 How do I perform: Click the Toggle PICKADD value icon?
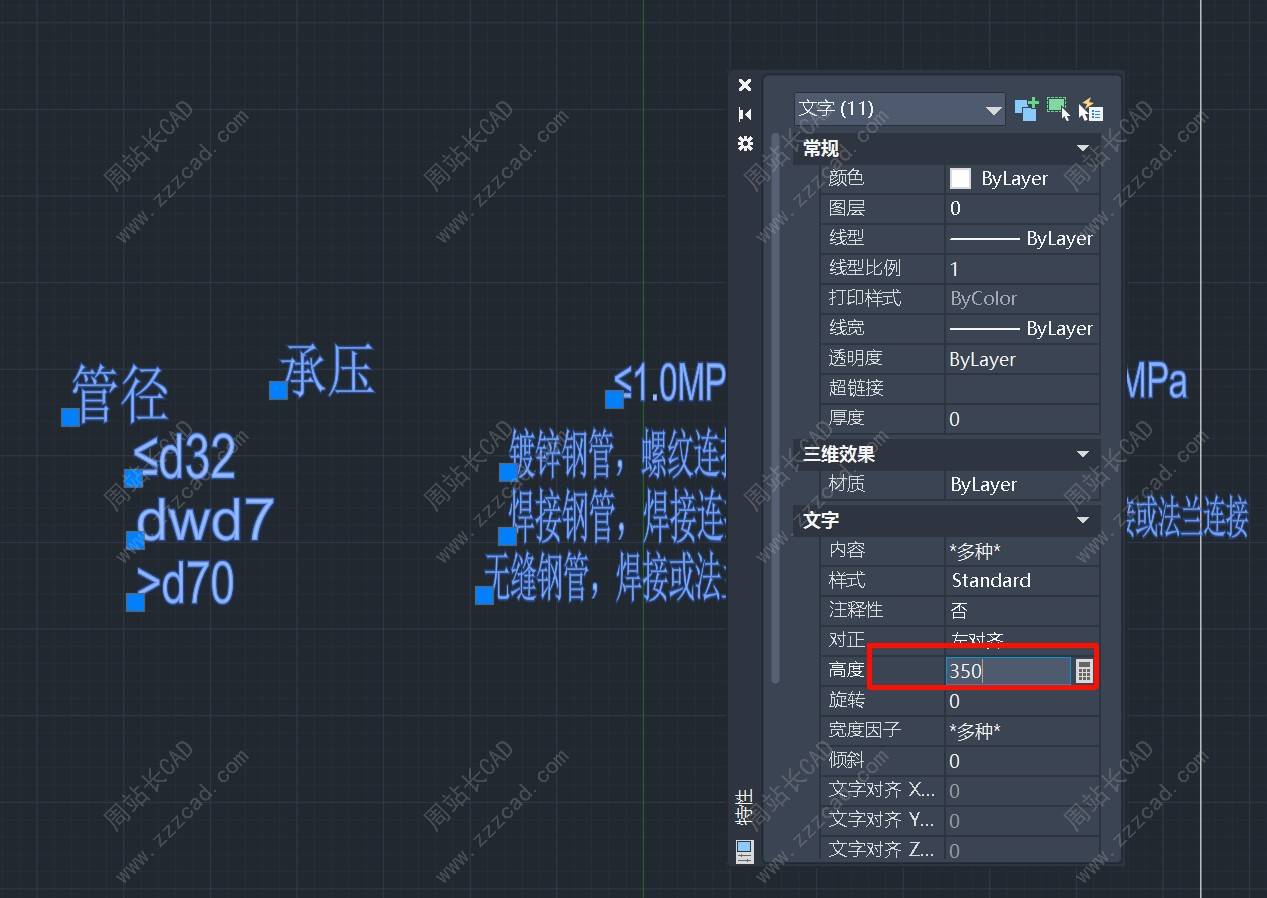1026,109
